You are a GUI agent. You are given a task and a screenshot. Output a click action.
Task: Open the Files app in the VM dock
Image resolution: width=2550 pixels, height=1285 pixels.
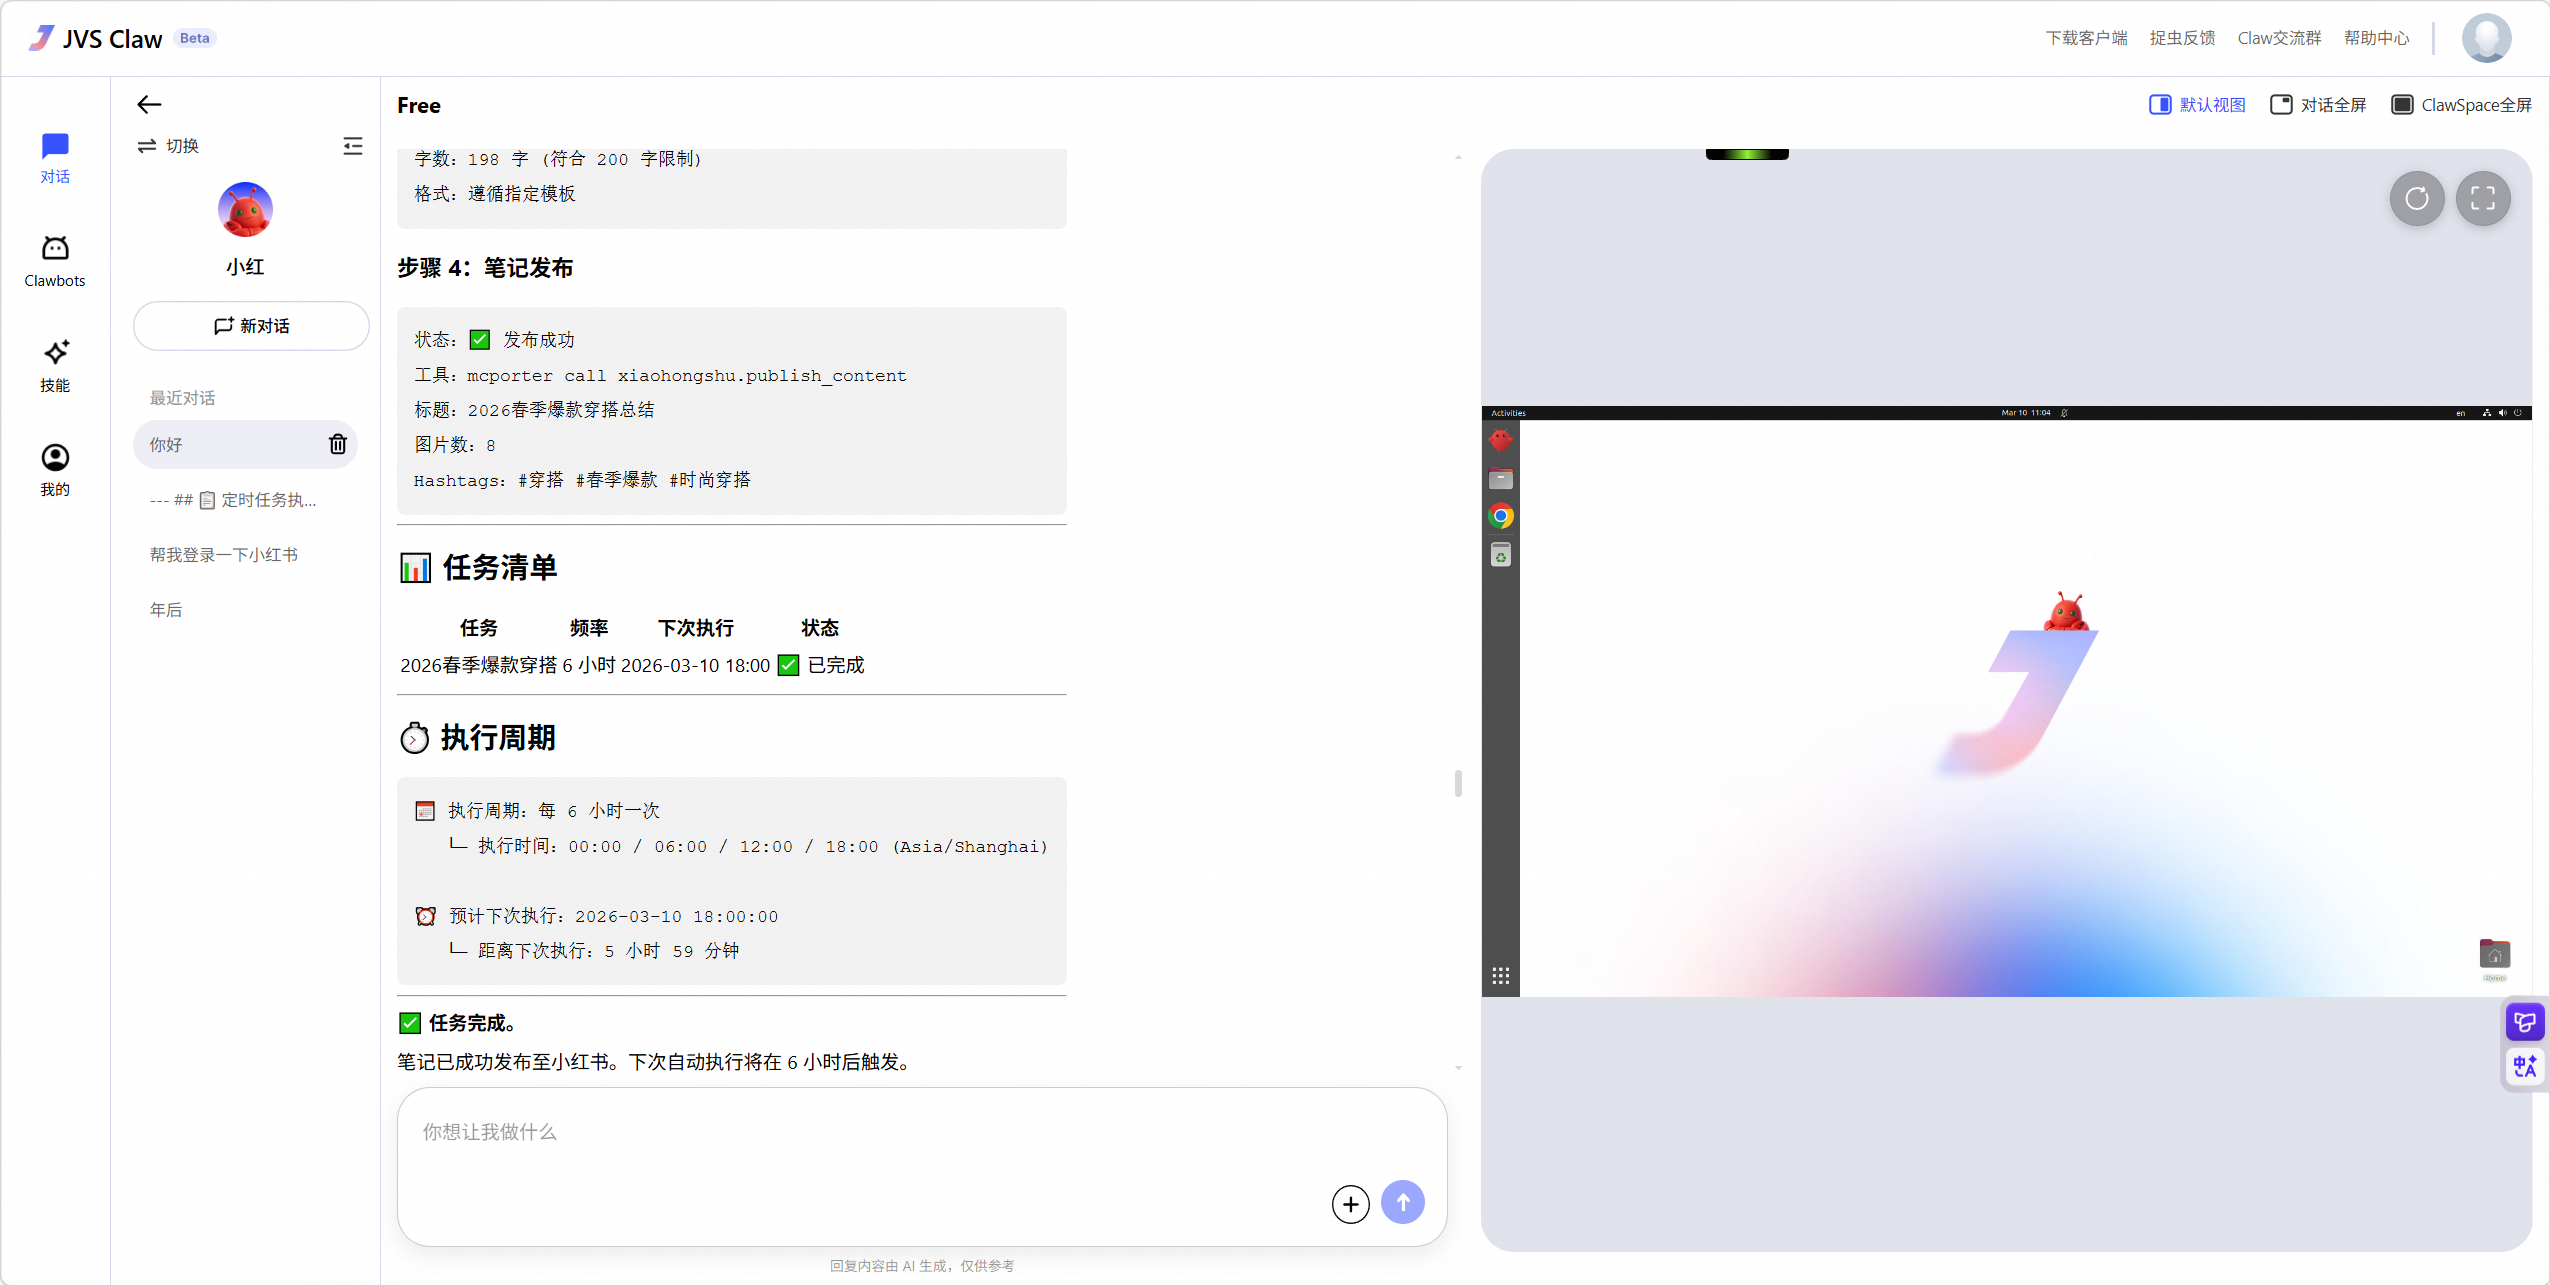[1500, 478]
